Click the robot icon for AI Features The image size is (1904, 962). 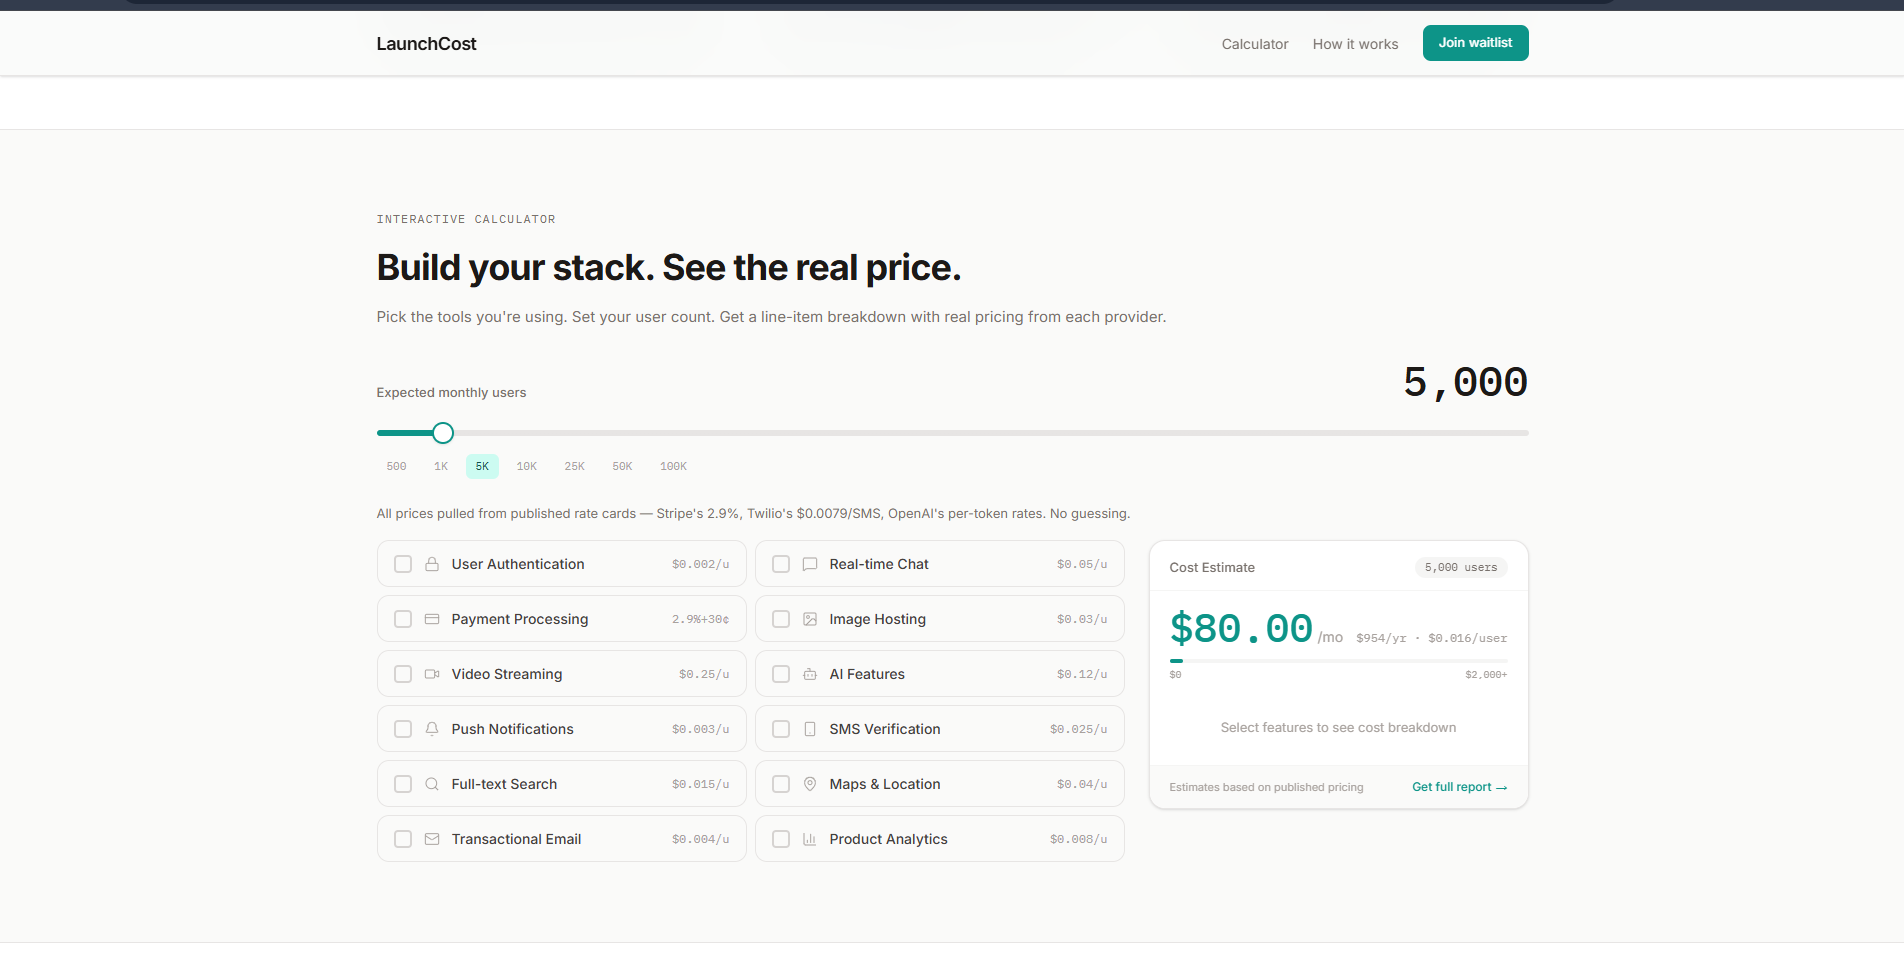pyautogui.click(x=810, y=674)
